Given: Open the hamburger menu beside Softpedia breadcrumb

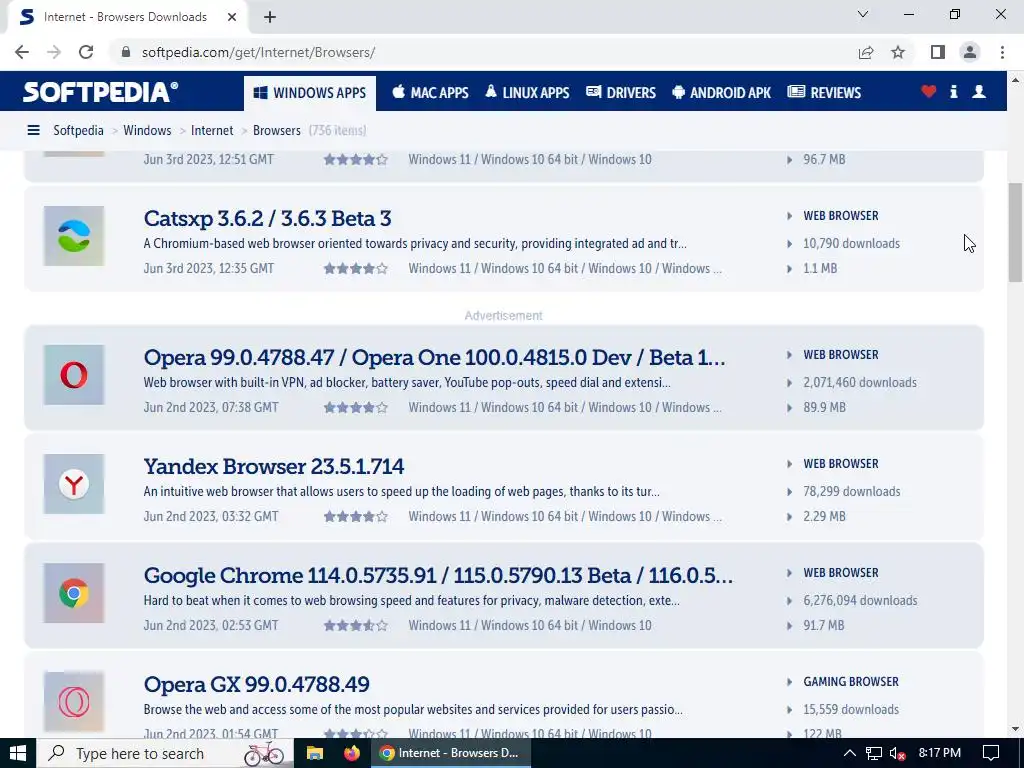Looking at the screenshot, I should point(33,131).
